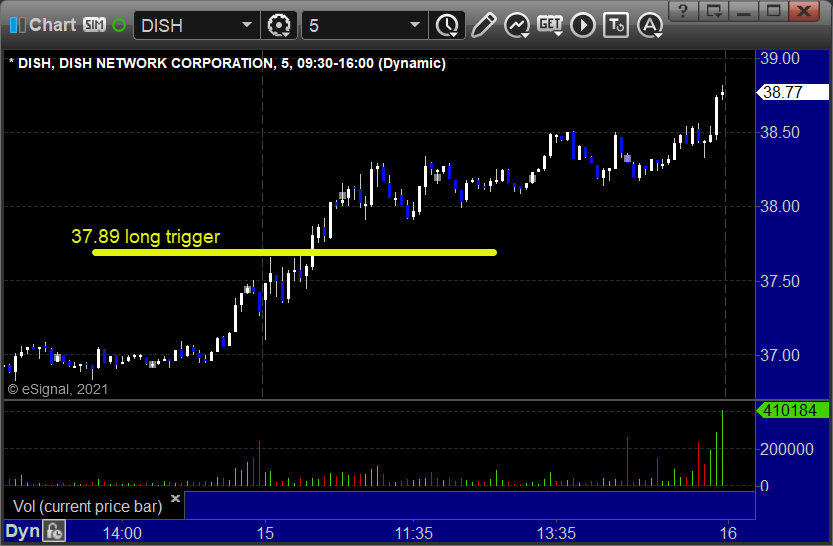
Task: Open the DISH symbol dropdown arrow
Action: click(246, 25)
